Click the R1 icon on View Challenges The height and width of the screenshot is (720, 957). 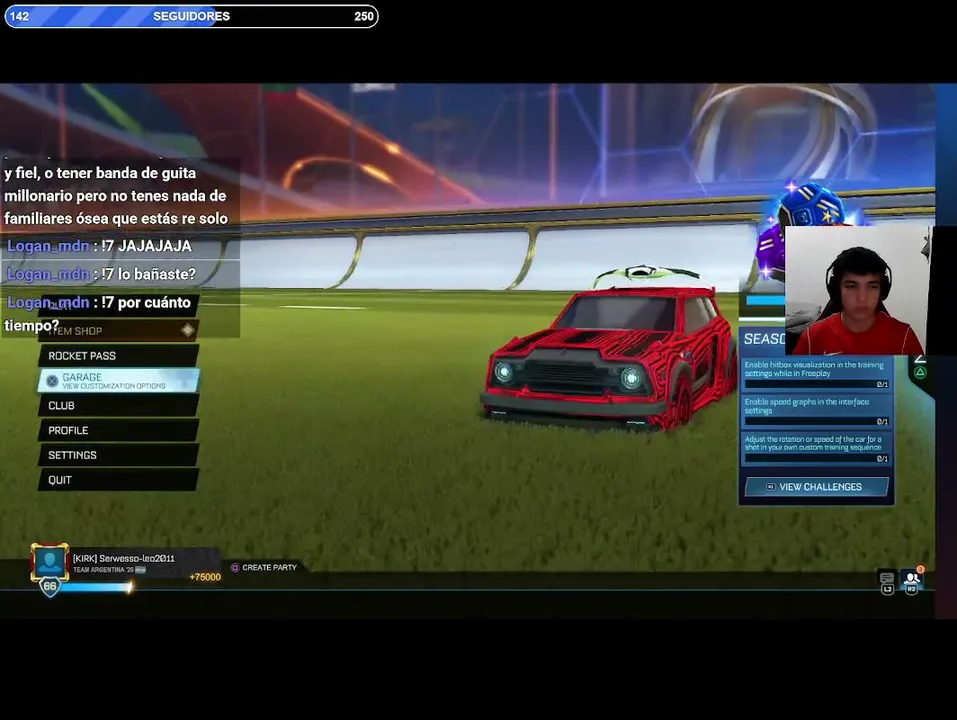pos(770,487)
